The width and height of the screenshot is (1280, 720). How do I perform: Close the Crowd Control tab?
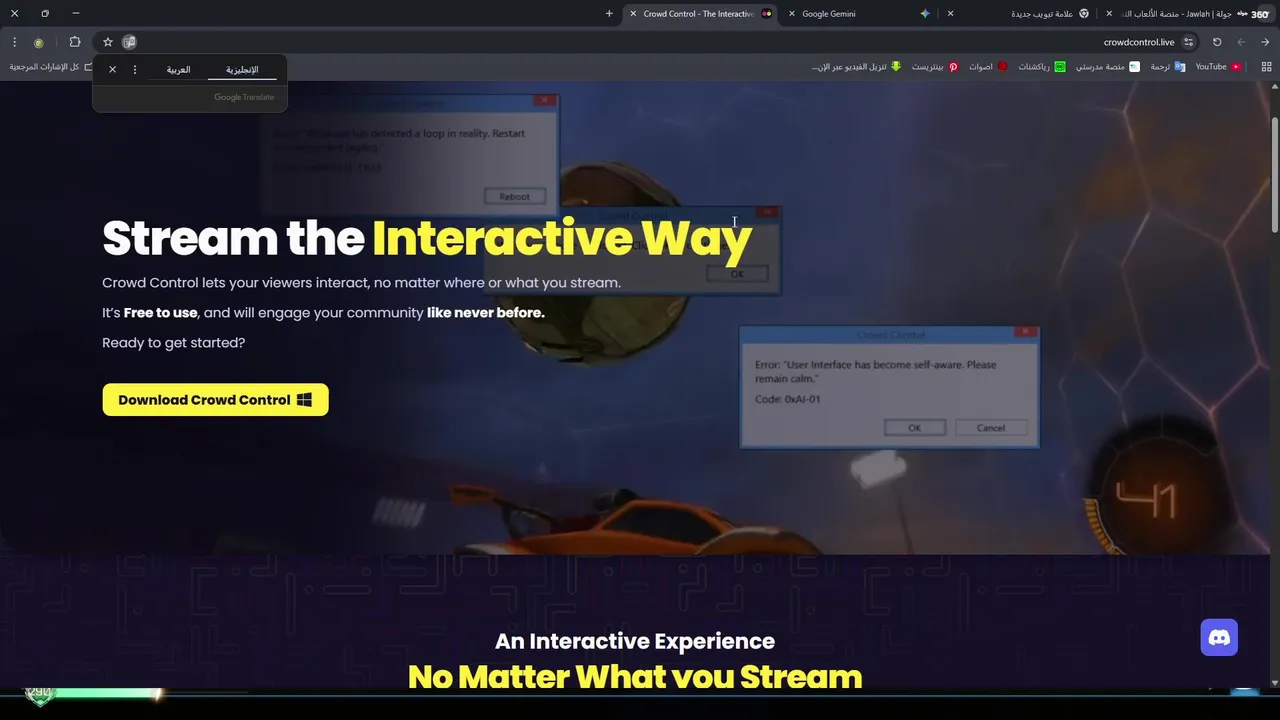point(633,14)
